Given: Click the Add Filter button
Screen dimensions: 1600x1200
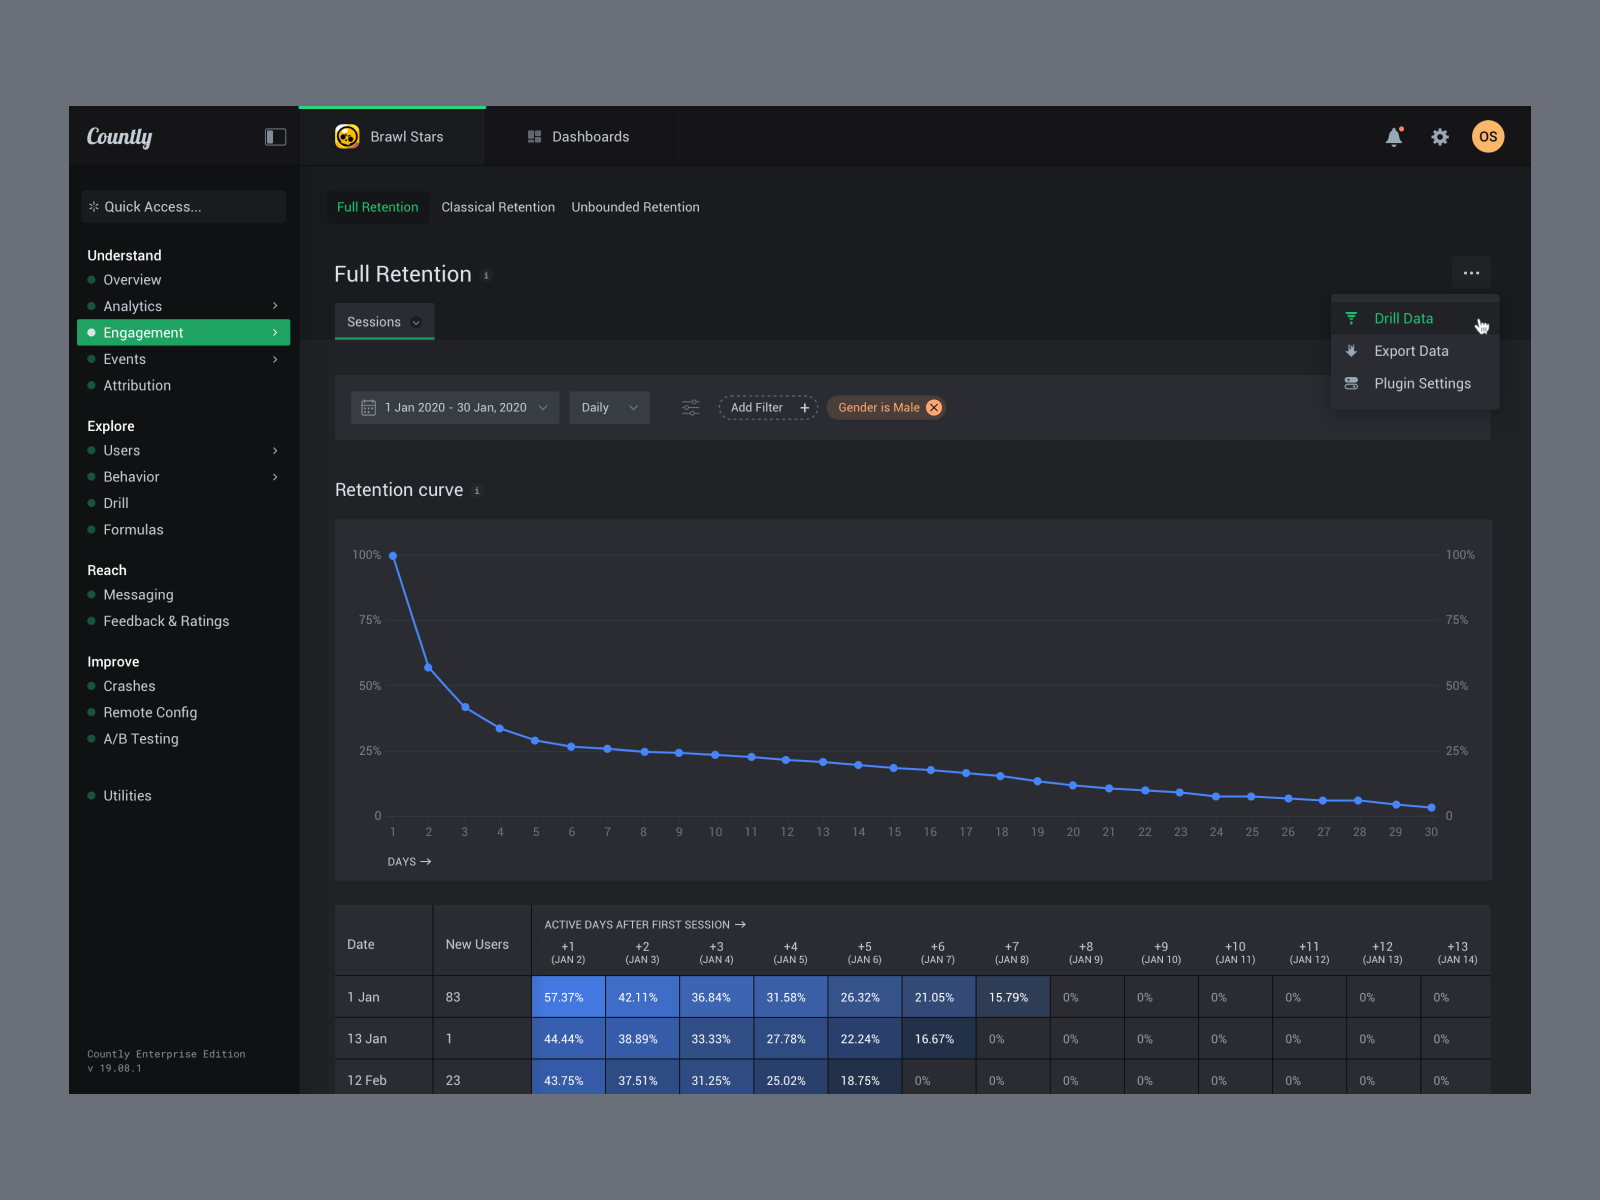Looking at the screenshot, I should pyautogui.click(x=767, y=407).
